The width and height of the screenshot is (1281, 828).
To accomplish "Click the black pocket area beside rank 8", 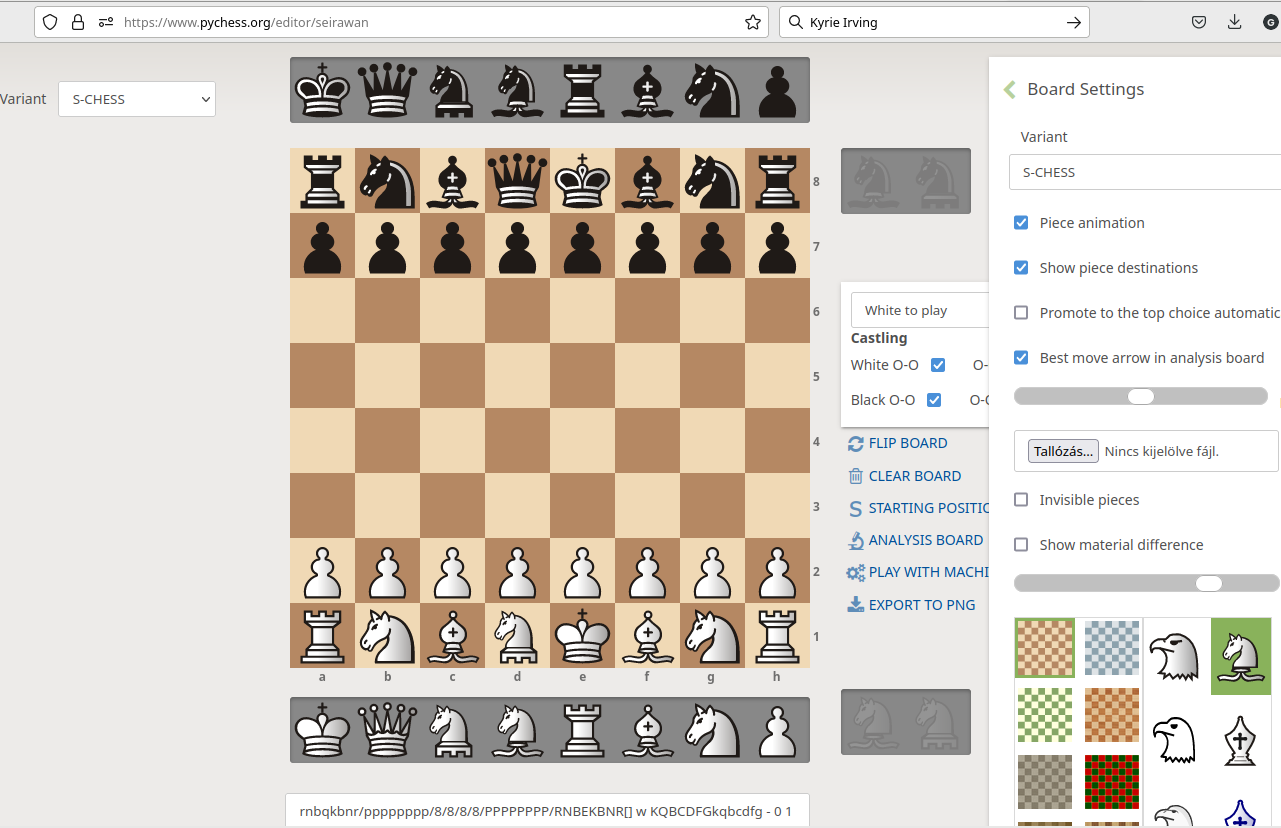I will coord(906,181).
